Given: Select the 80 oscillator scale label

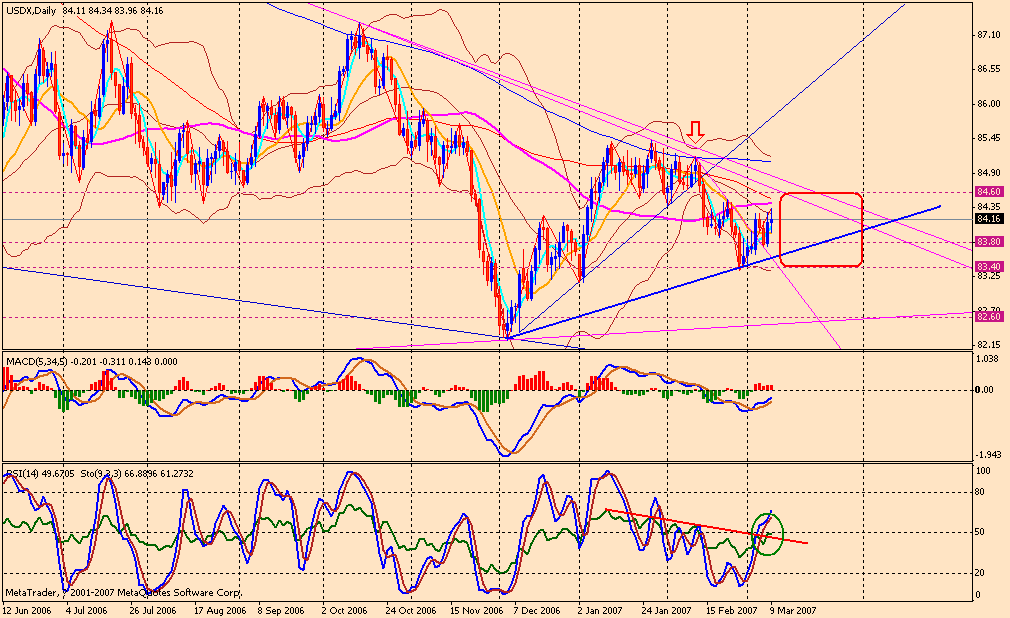Looking at the screenshot, I should (x=981, y=492).
